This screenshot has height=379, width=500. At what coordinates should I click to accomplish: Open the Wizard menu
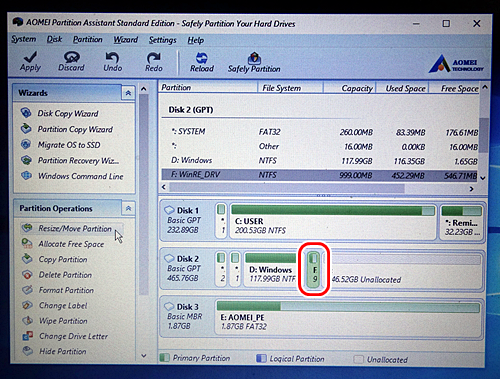pyautogui.click(x=126, y=40)
